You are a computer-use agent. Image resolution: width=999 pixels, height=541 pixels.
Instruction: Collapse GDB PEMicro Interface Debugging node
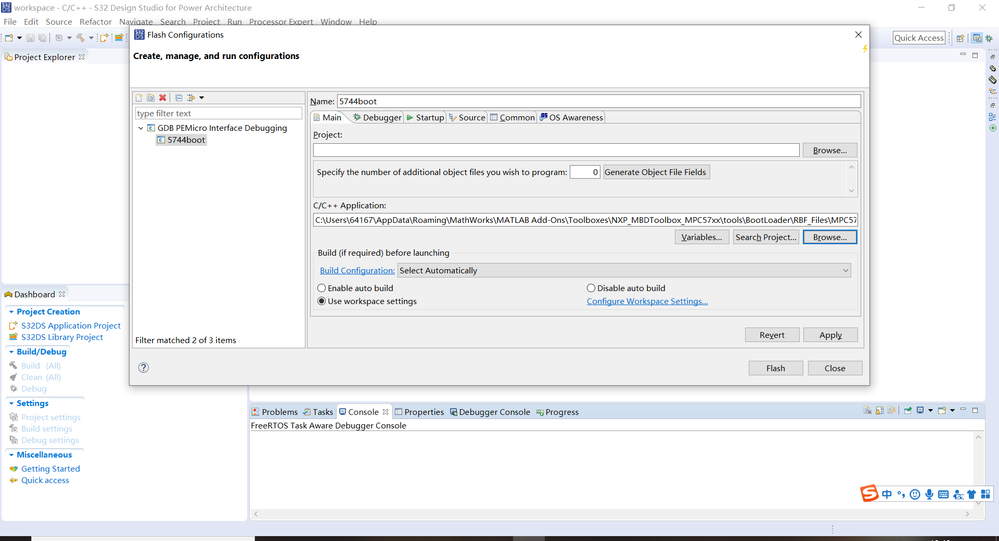coord(141,128)
